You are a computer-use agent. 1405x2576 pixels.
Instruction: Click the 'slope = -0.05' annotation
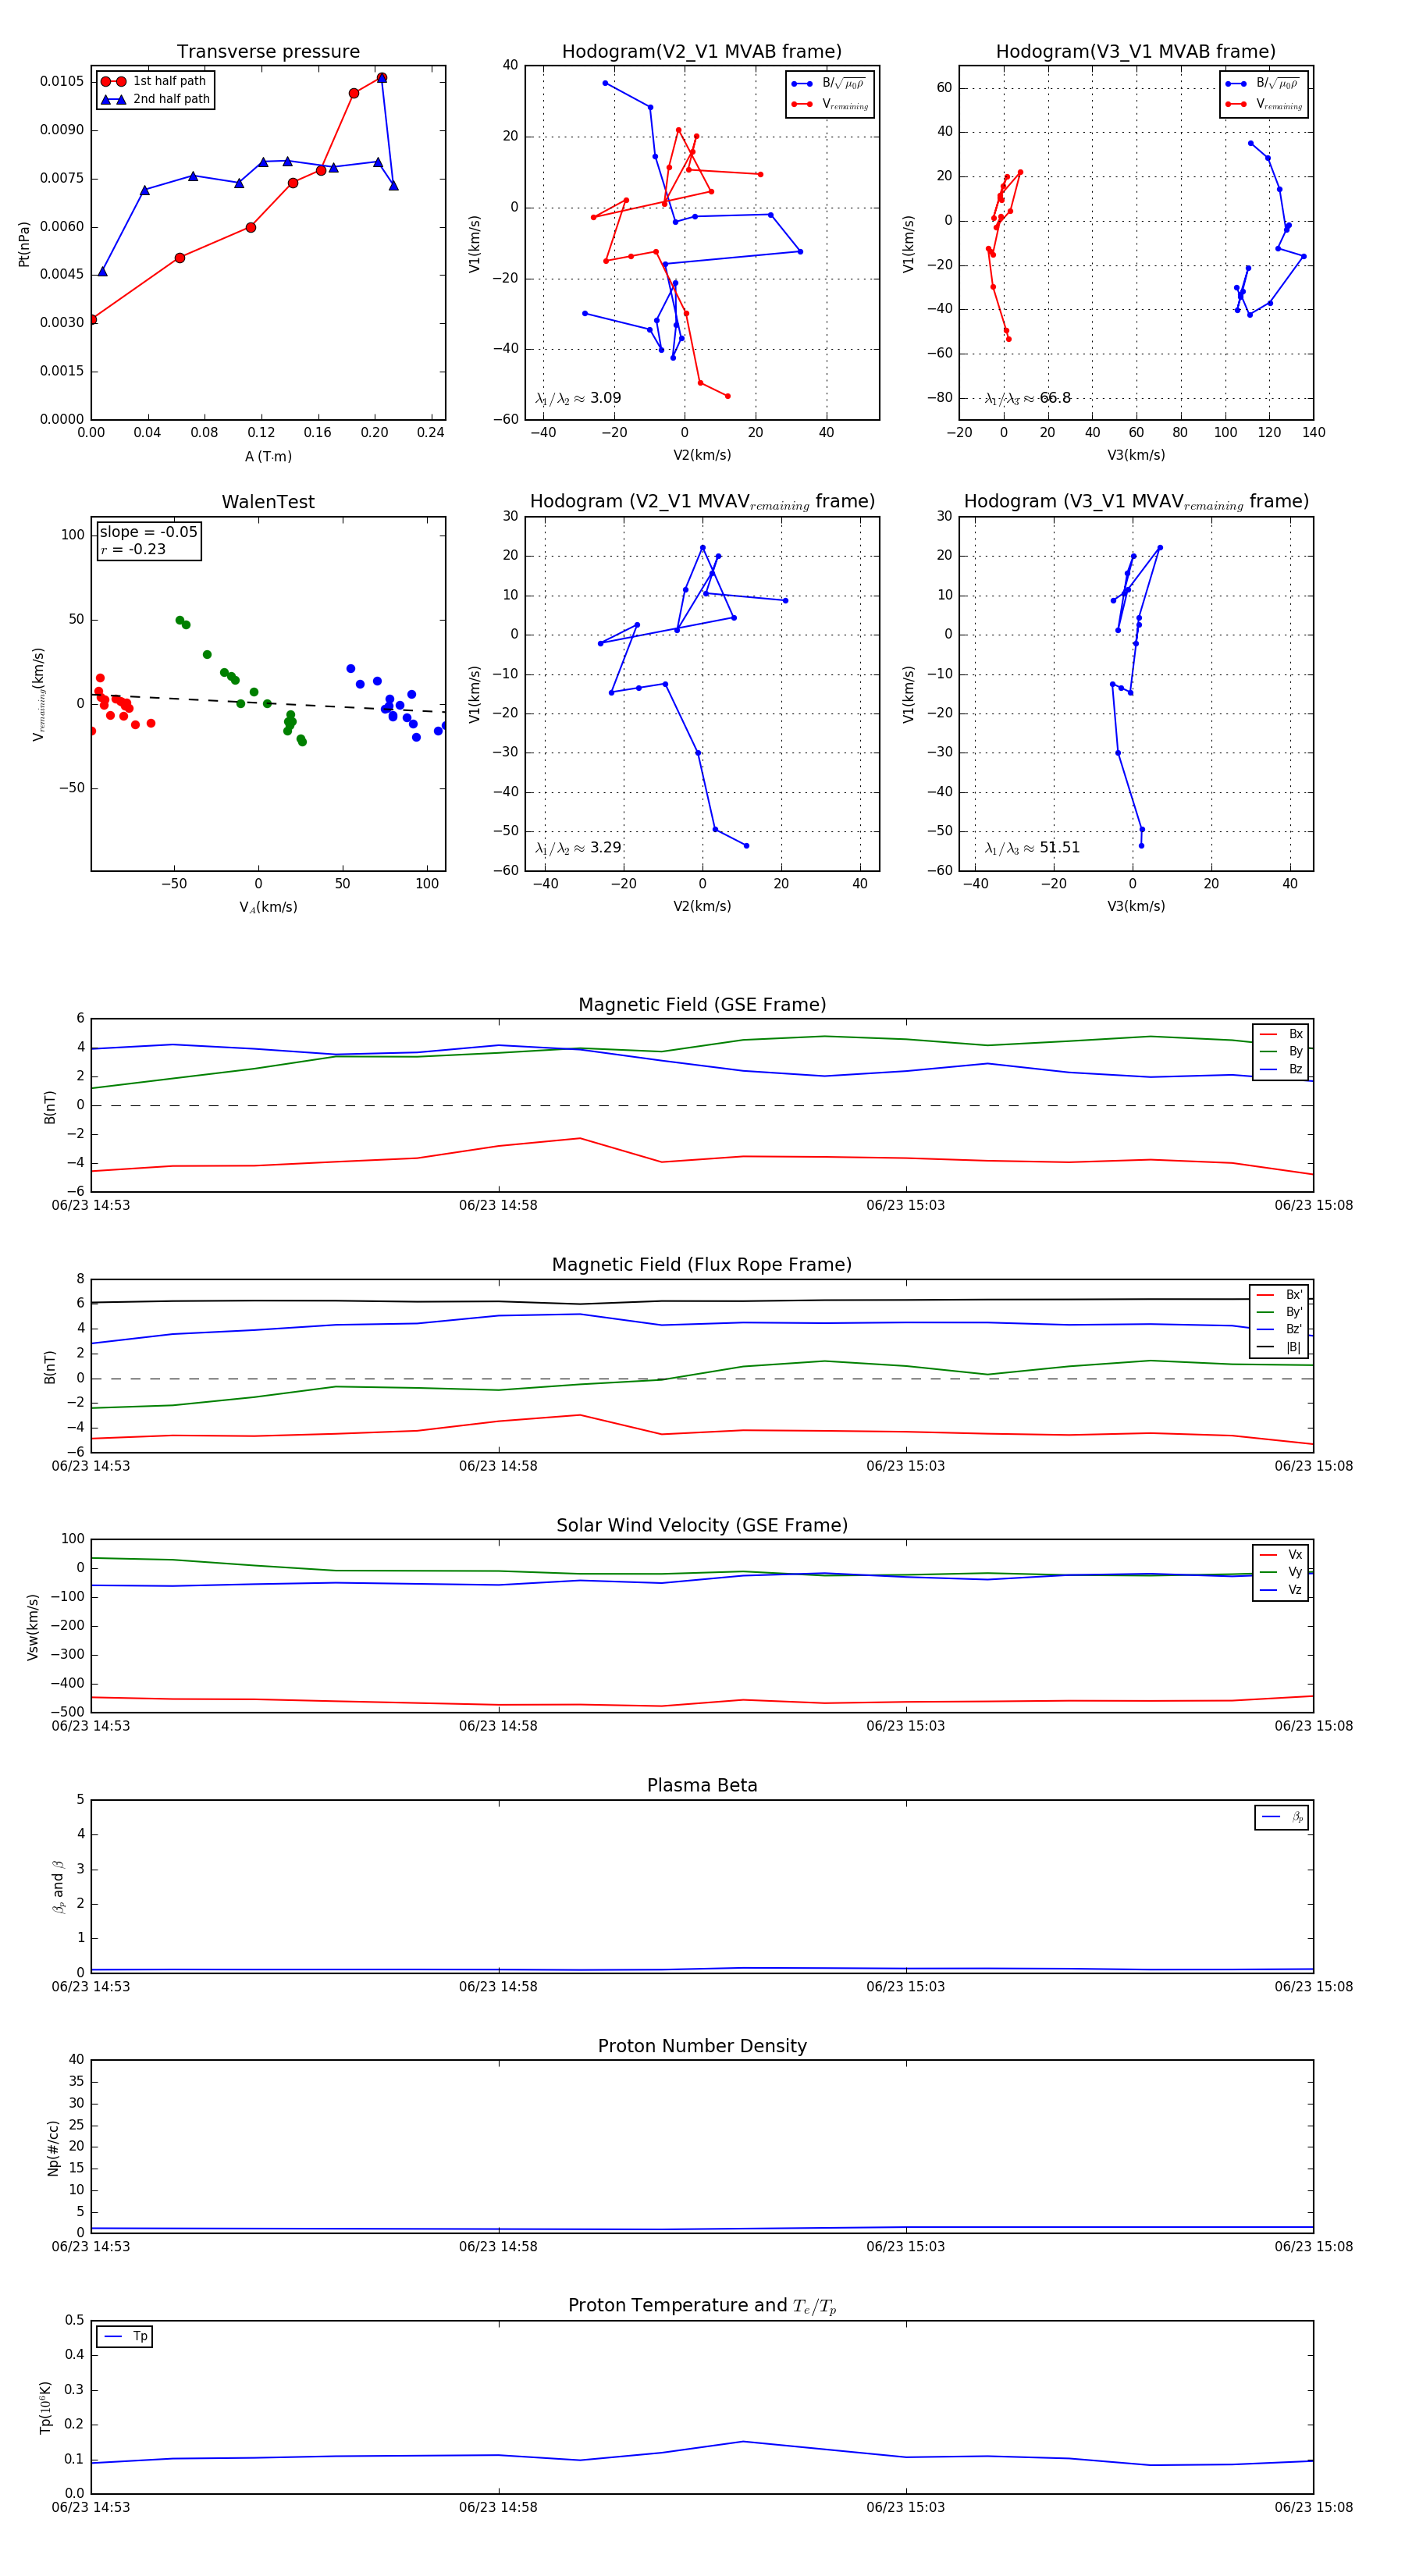click(148, 532)
